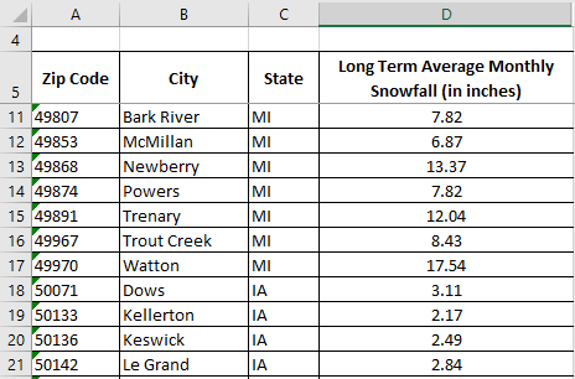Select the 7.82 snowfall for Powers

[446, 190]
